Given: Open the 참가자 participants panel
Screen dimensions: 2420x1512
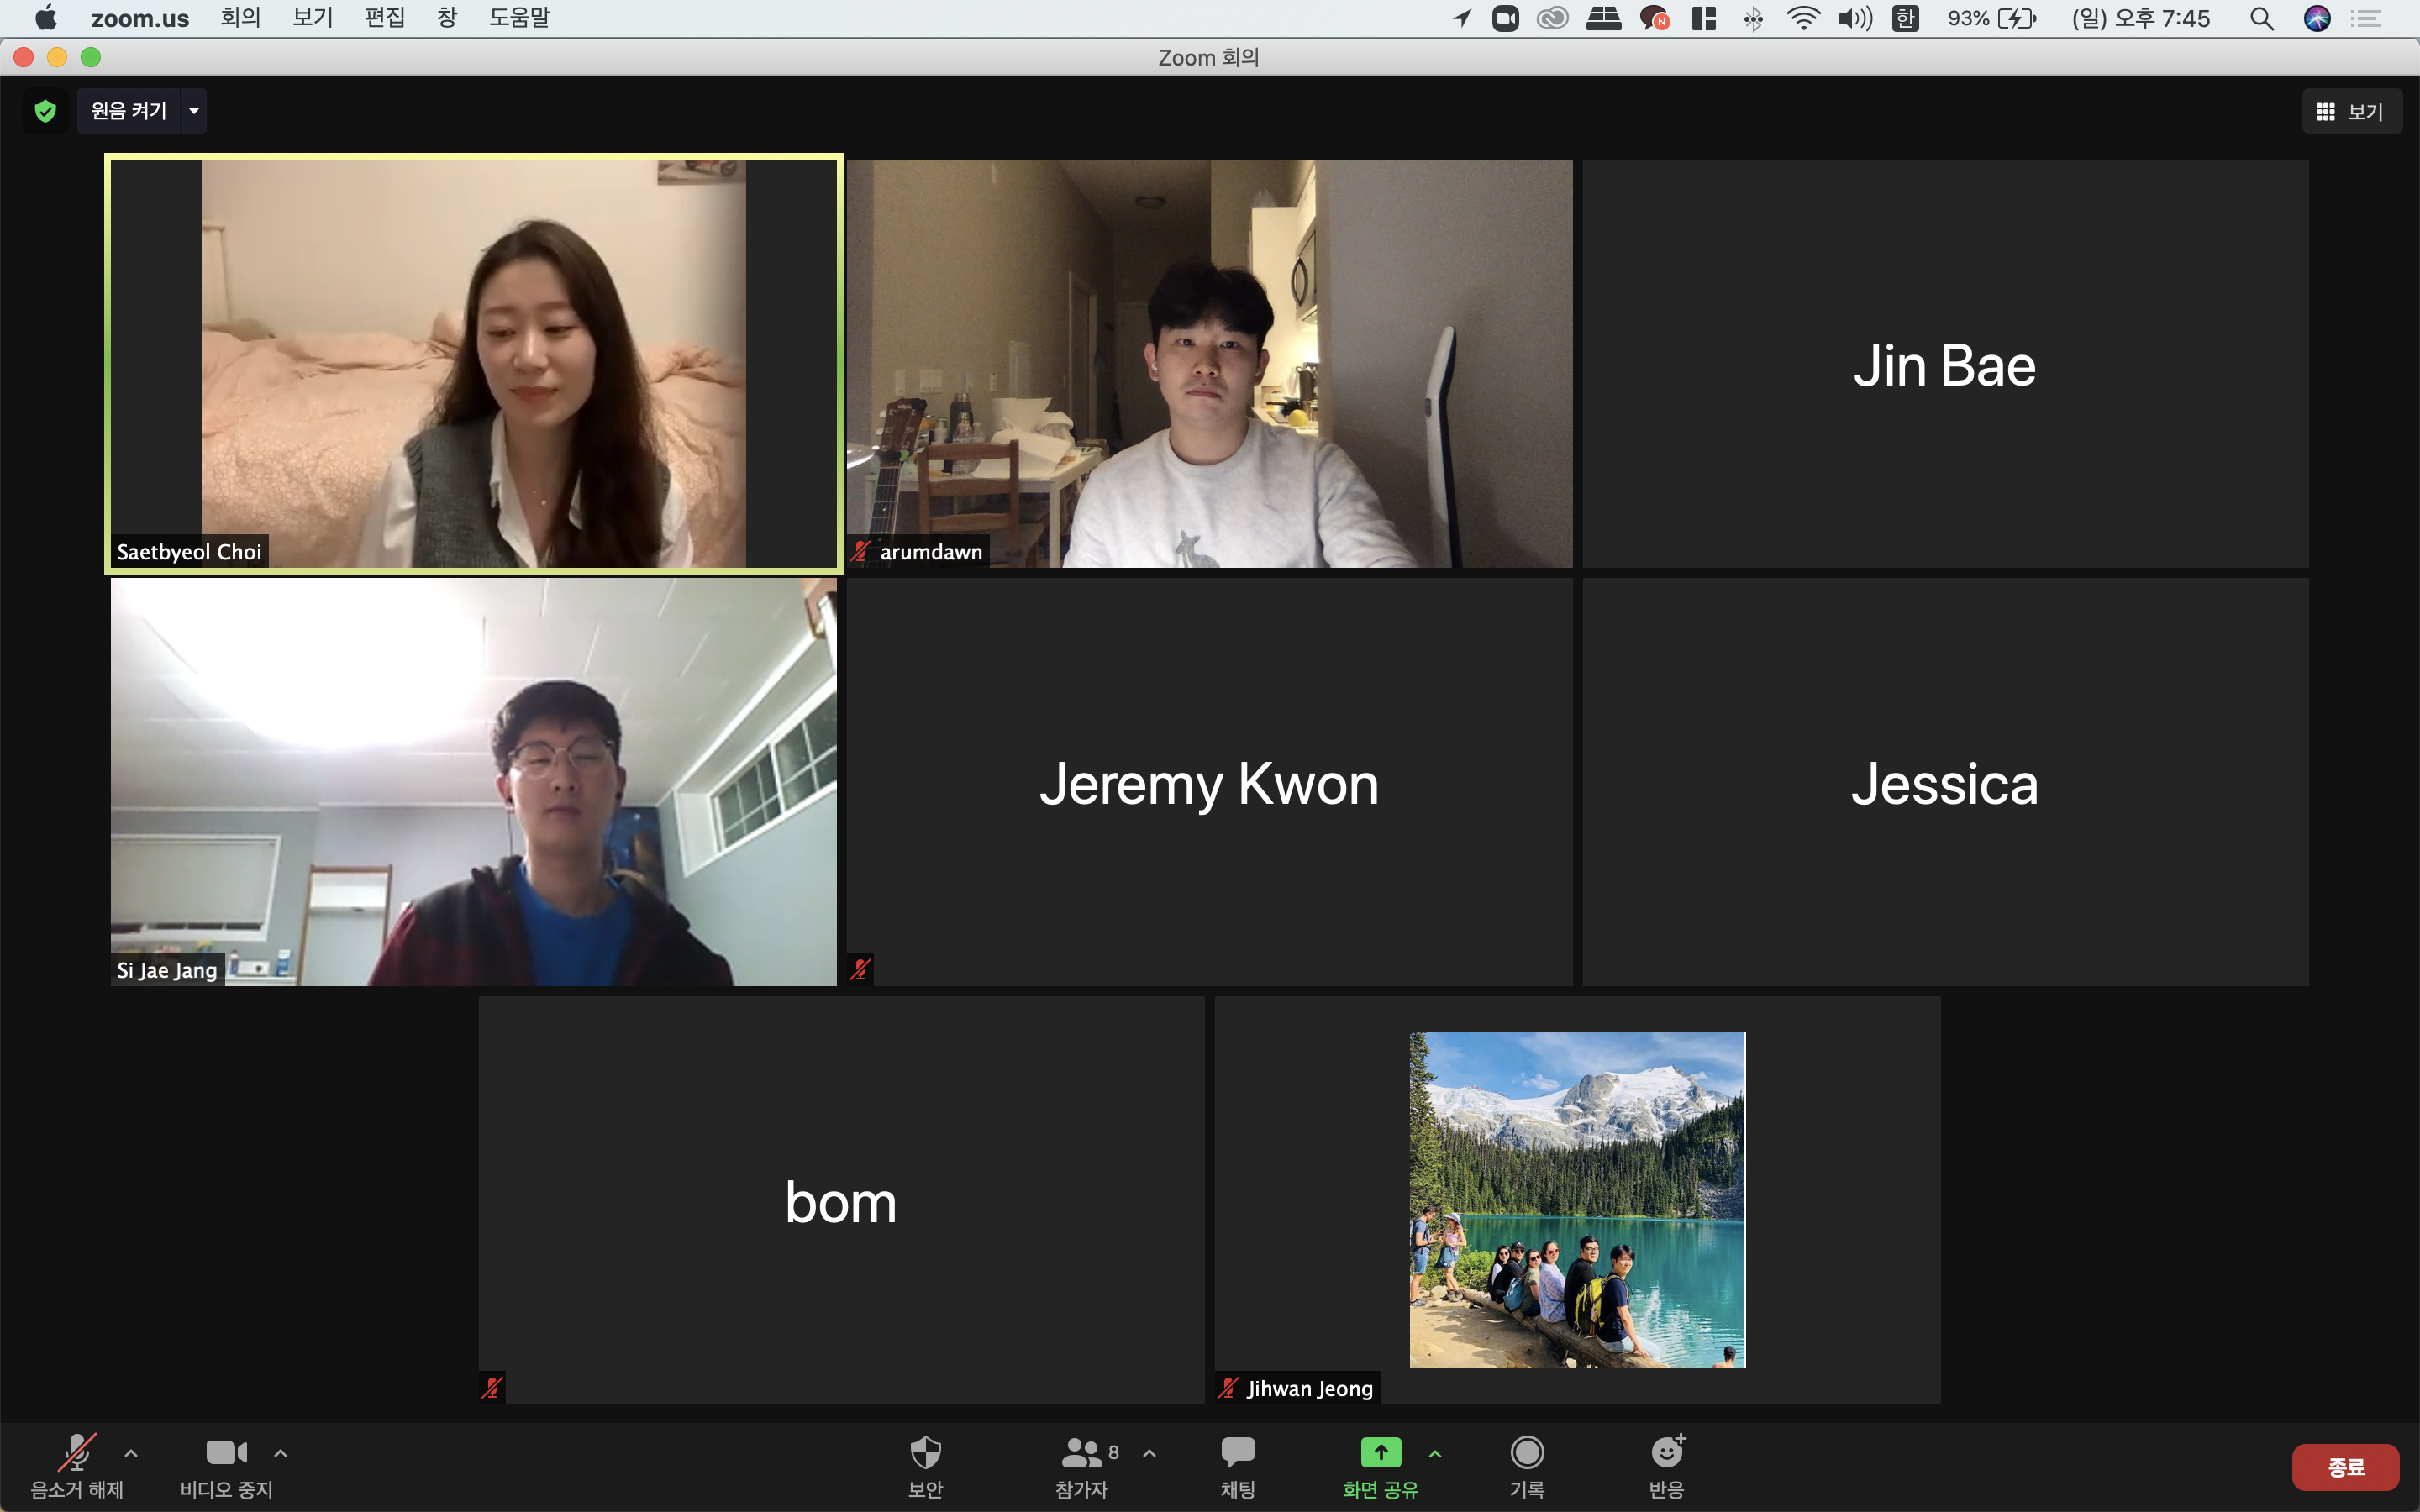Looking at the screenshot, I should [x=1083, y=1466].
